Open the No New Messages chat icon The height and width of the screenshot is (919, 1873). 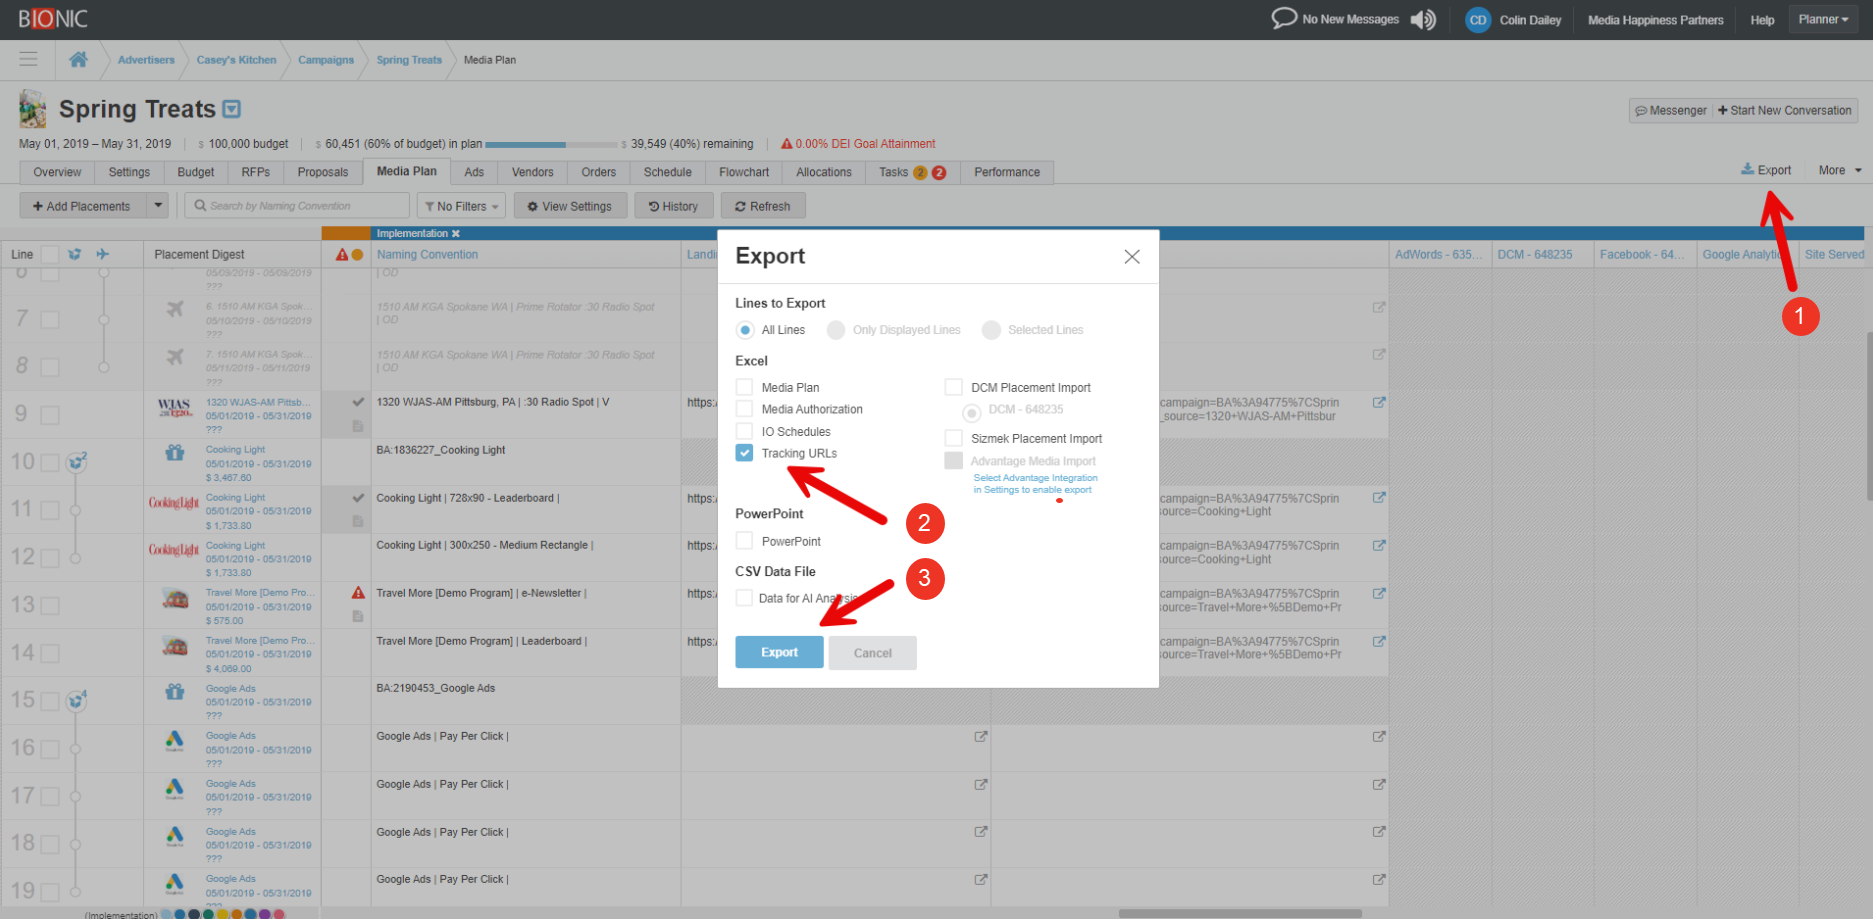[x=1284, y=19]
